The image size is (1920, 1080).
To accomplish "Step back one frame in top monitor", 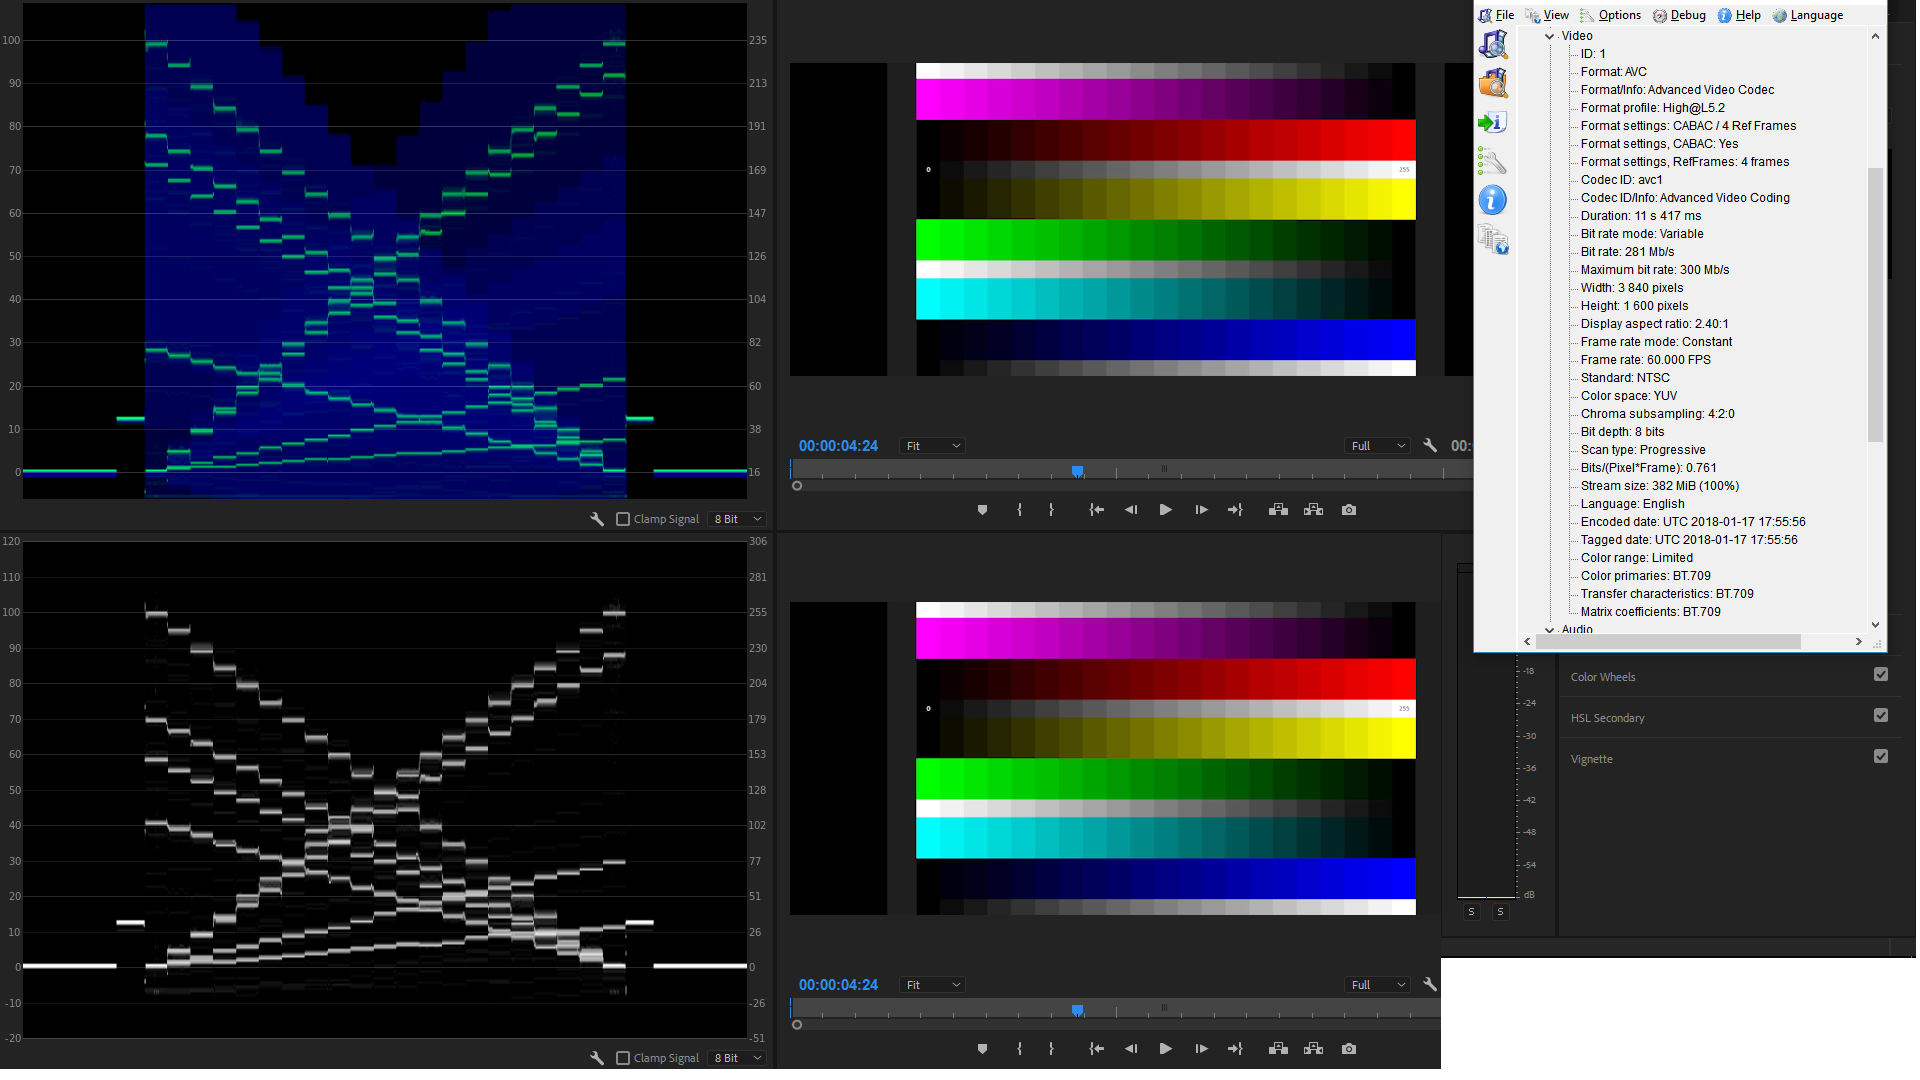I will (1131, 510).
